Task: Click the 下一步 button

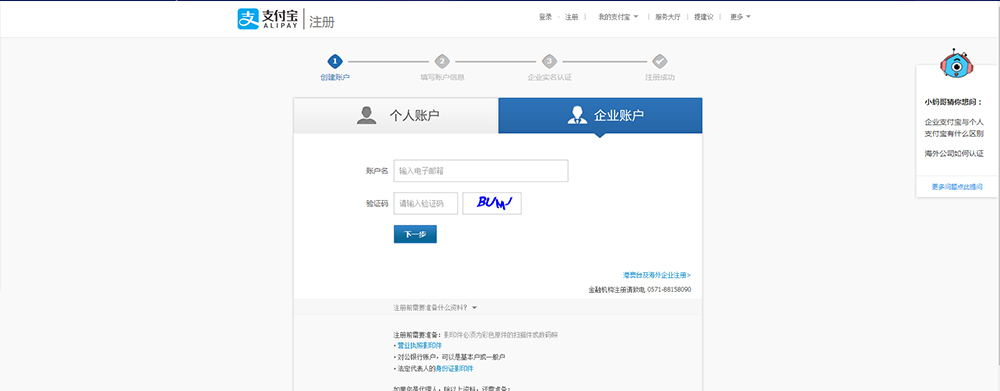Action: pos(415,234)
